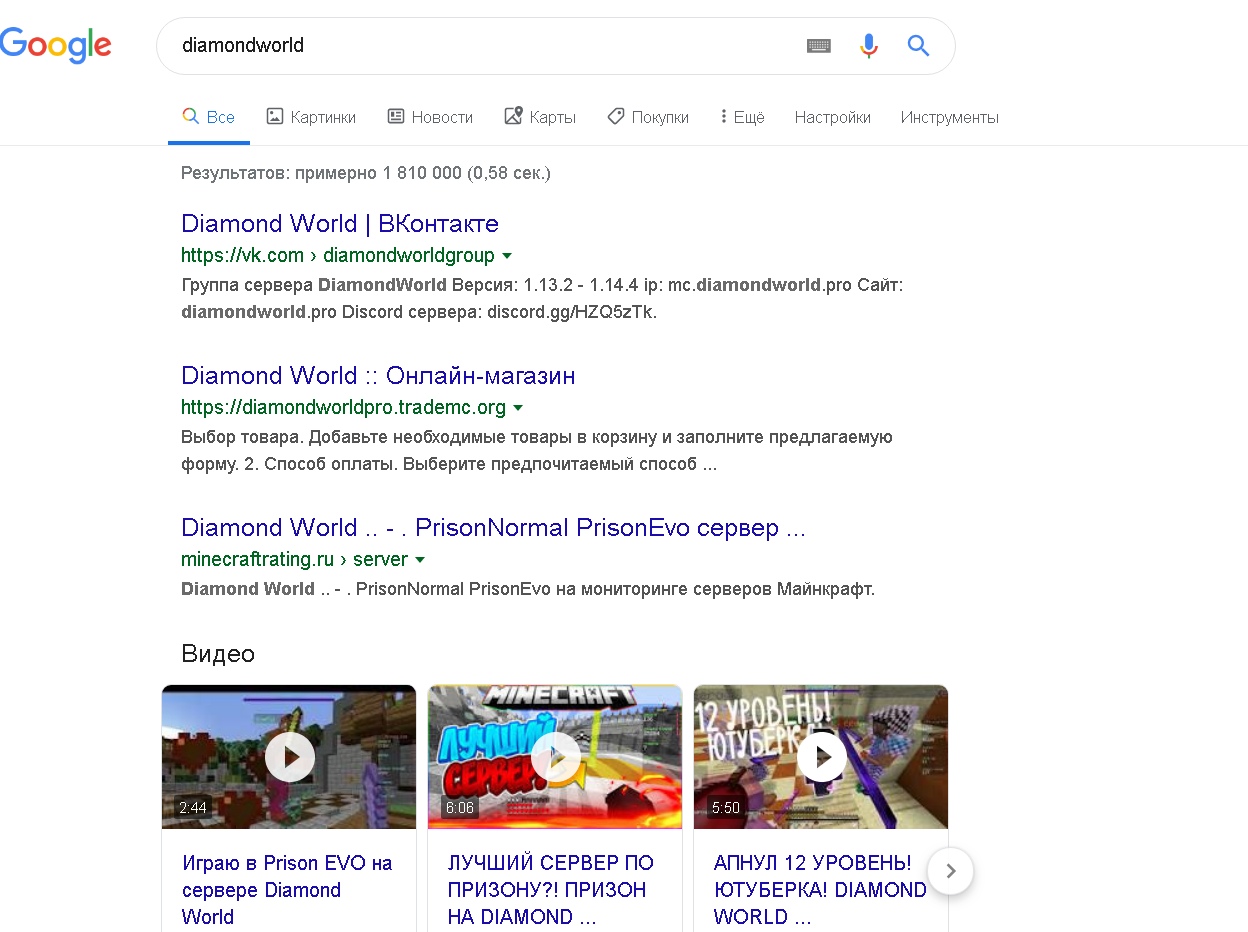Expand dropdown arrow next to vk.com URL
This screenshot has width=1248, height=932.
(507, 256)
